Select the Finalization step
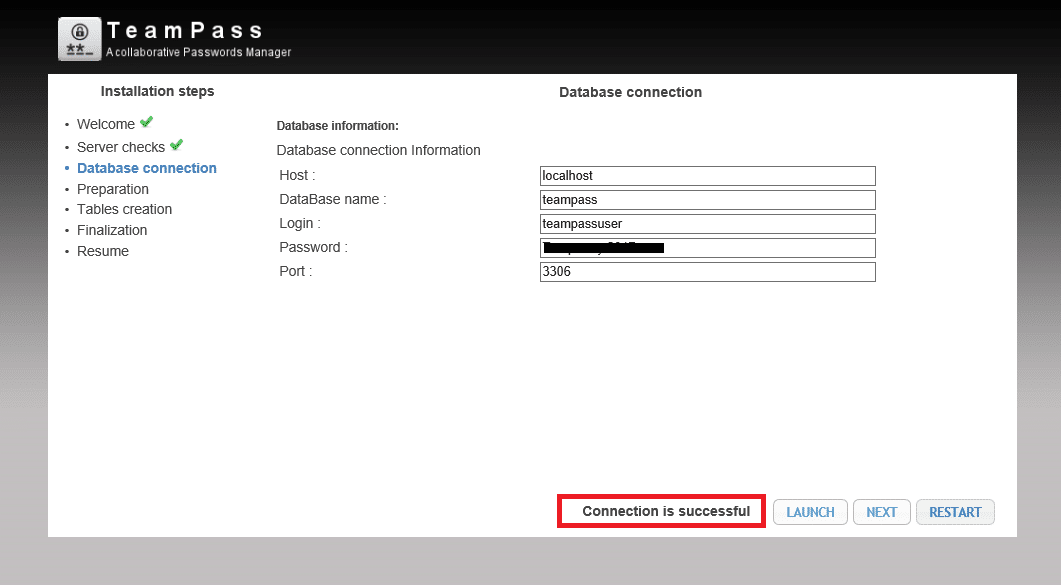 pos(112,231)
